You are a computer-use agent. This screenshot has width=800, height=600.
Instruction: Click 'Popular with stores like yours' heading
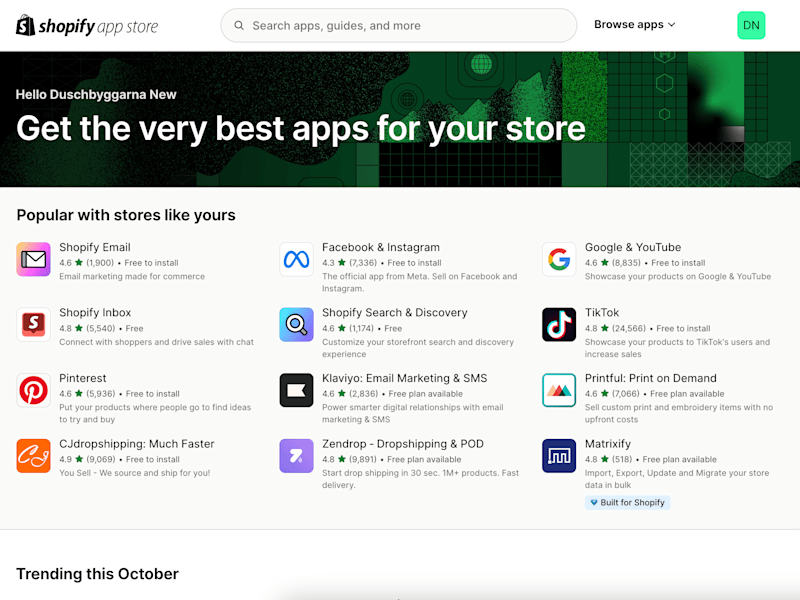(x=126, y=215)
